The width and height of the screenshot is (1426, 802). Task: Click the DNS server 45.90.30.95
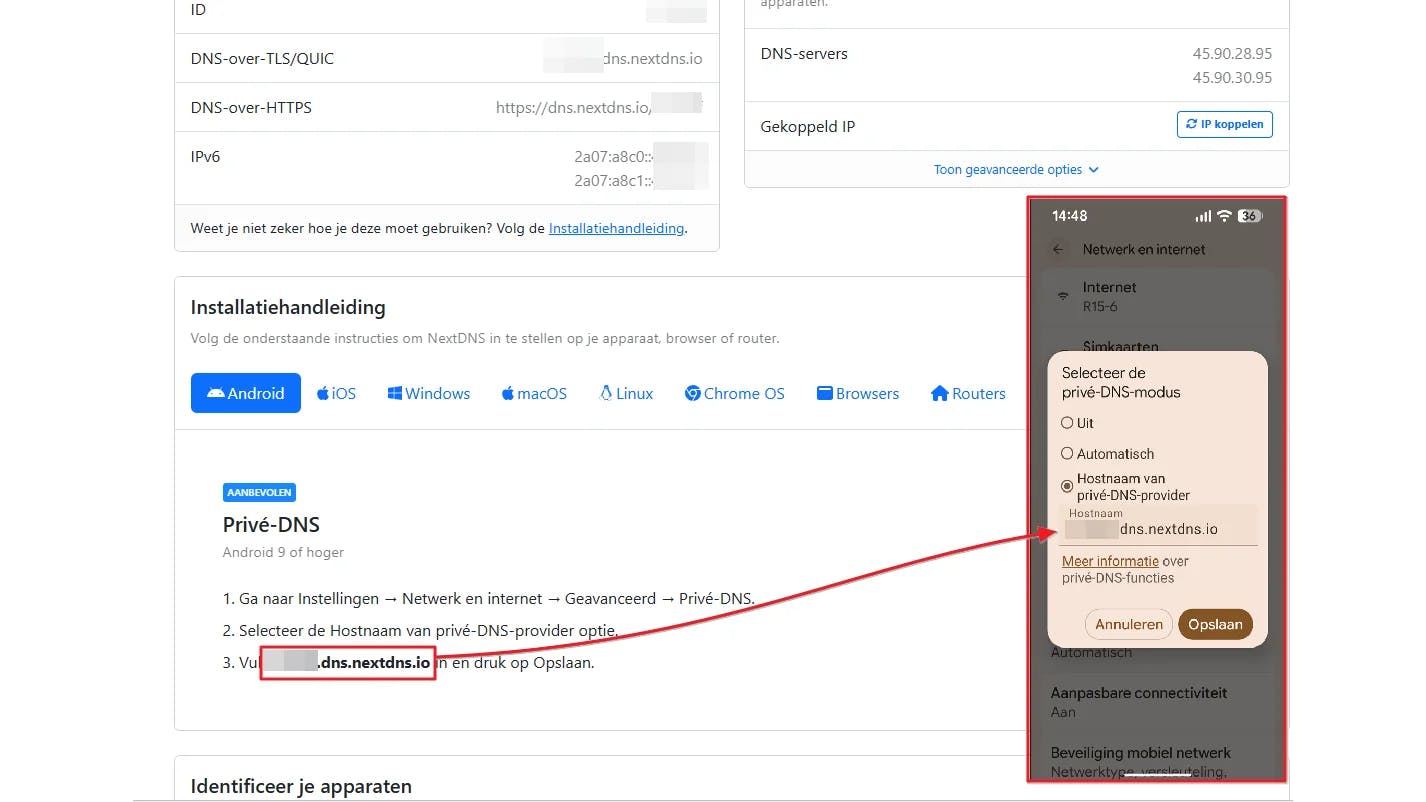point(1232,77)
